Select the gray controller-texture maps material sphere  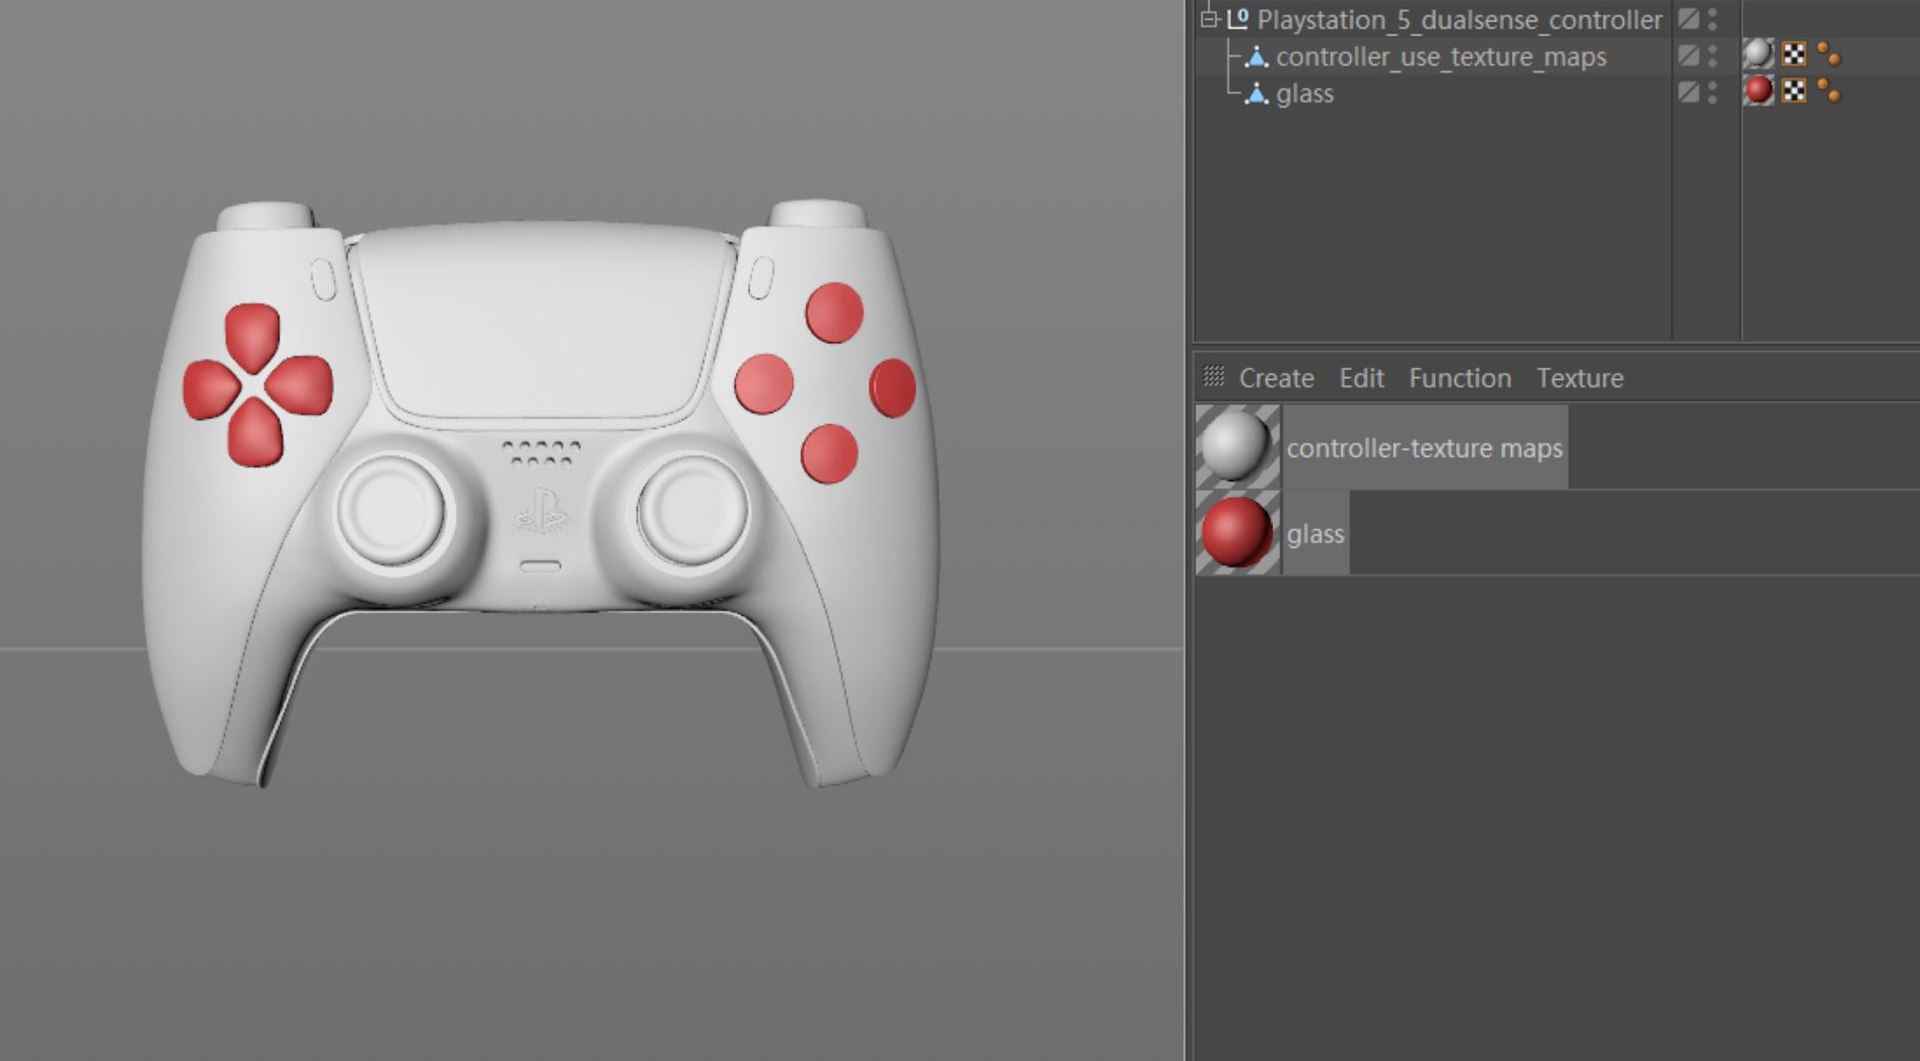point(1238,446)
